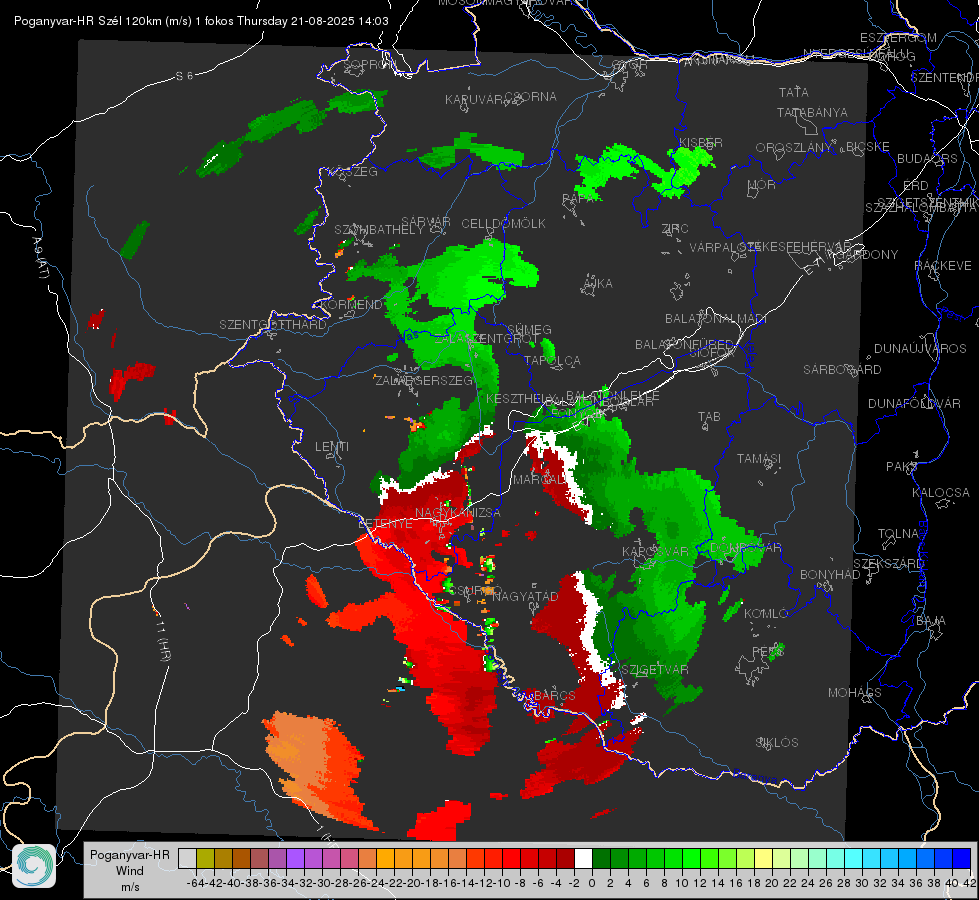Click the ZIRC label
The width and height of the screenshot is (979, 900).
[x=675, y=229]
